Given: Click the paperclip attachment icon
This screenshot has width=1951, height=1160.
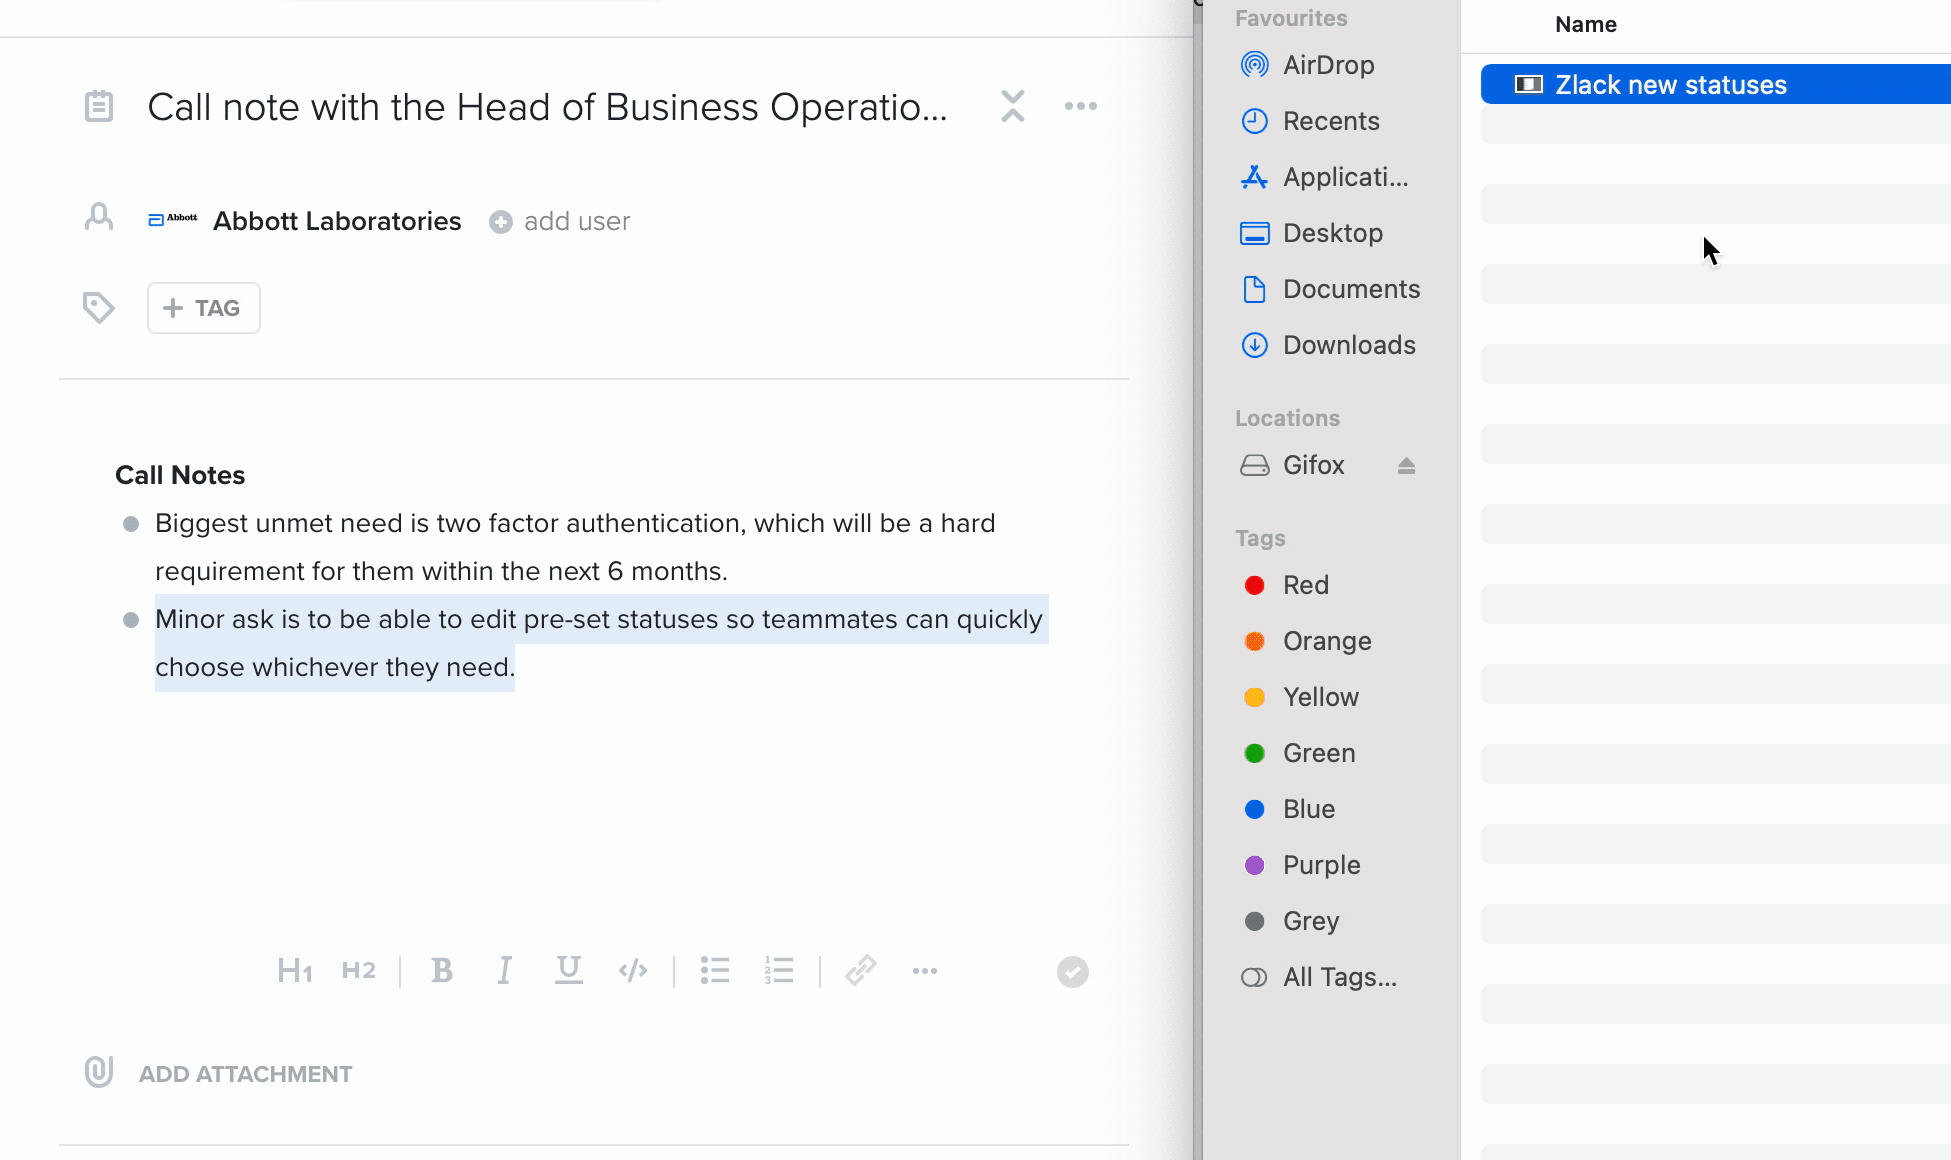Looking at the screenshot, I should [99, 1072].
